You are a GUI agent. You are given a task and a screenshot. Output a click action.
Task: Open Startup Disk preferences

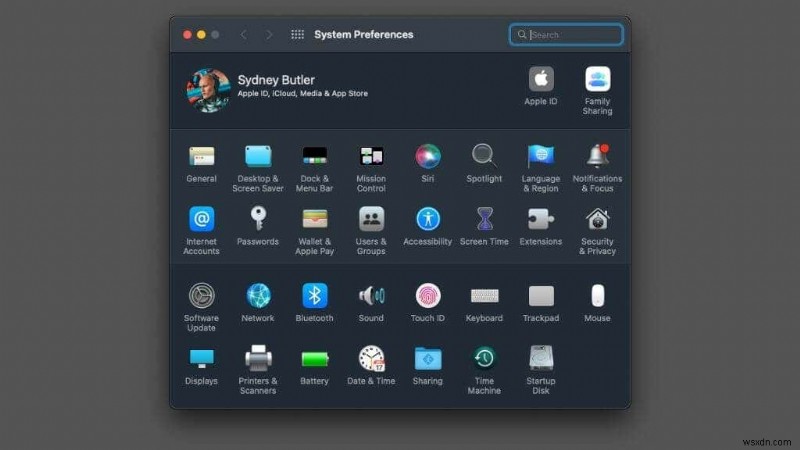[541, 359]
